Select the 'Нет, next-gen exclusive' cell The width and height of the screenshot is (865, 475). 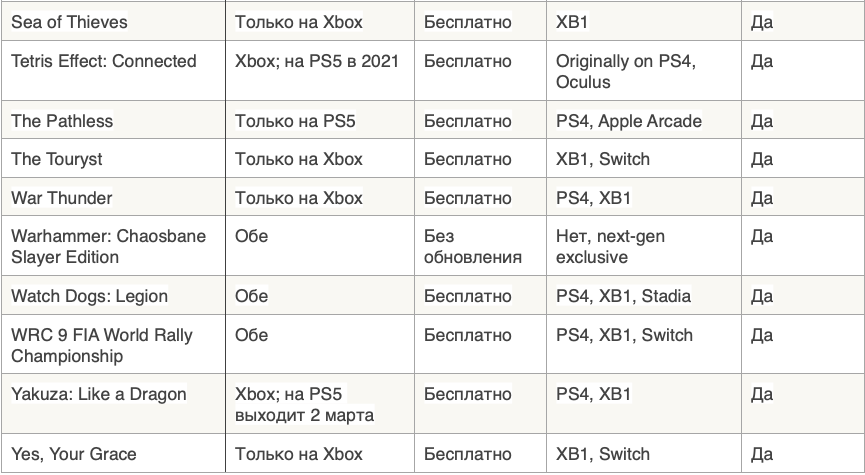click(610, 247)
